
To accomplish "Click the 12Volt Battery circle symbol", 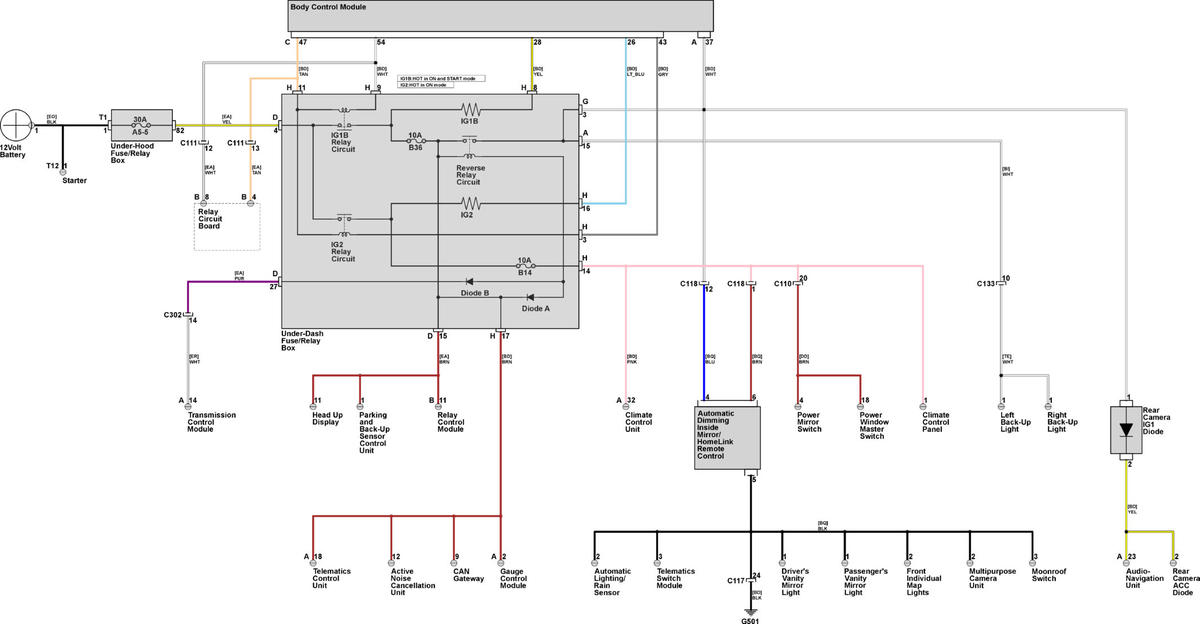I will [x=16, y=126].
